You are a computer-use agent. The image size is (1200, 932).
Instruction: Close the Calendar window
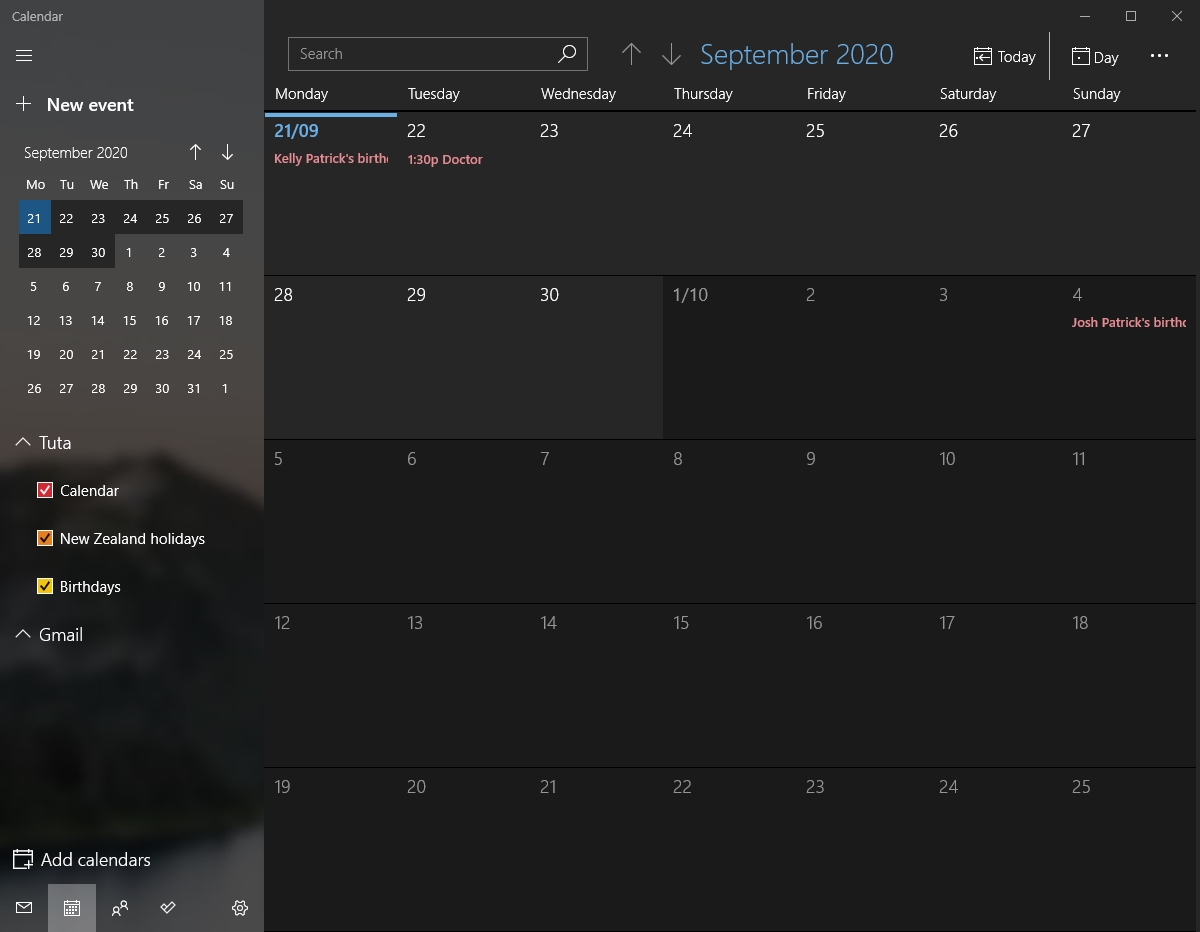1177,16
